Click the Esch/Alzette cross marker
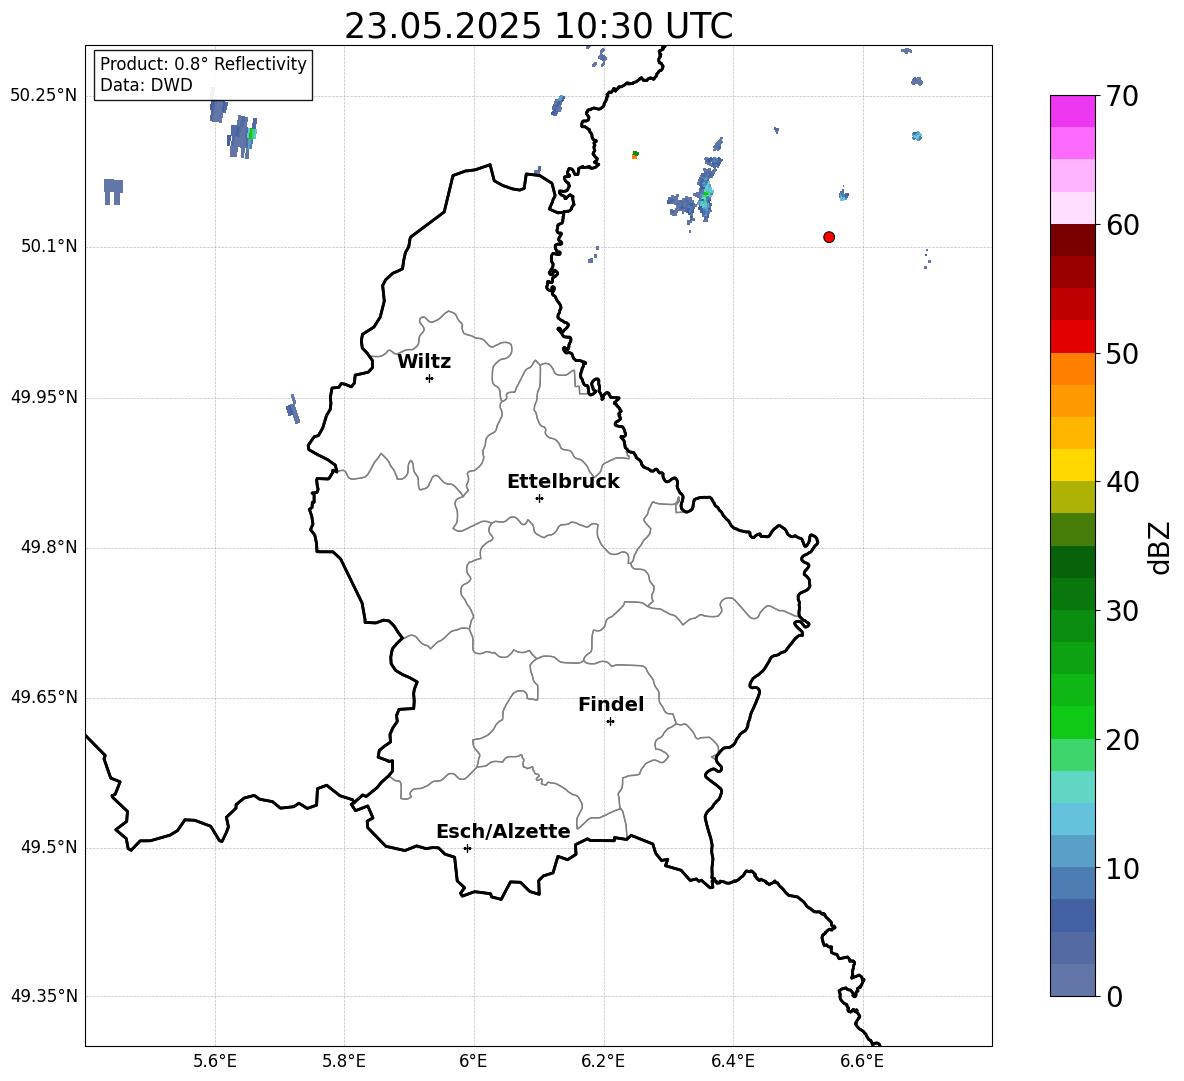 [467, 848]
